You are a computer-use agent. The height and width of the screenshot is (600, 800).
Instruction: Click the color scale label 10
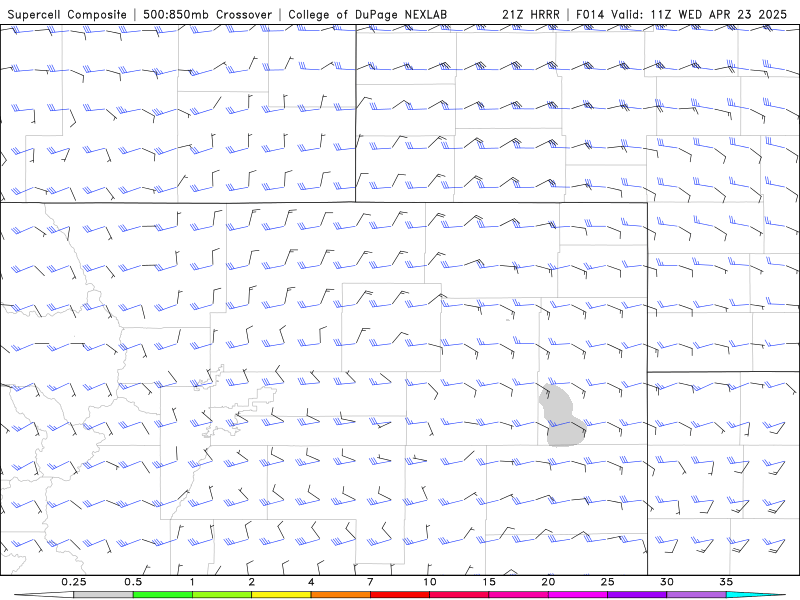pyautogui.click(x=430, y=582)
